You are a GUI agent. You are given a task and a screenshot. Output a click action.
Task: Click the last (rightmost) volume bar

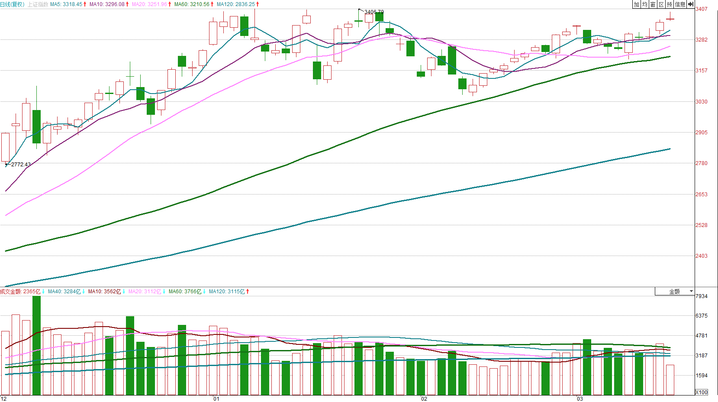pos(670,380)
